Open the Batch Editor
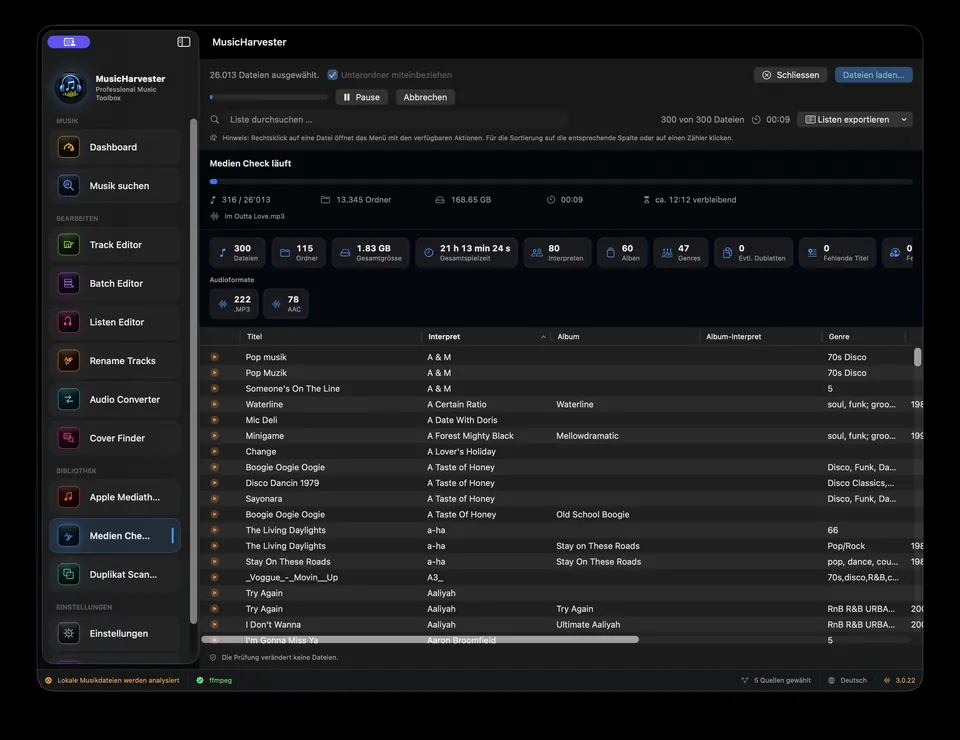 pos(115,283)
